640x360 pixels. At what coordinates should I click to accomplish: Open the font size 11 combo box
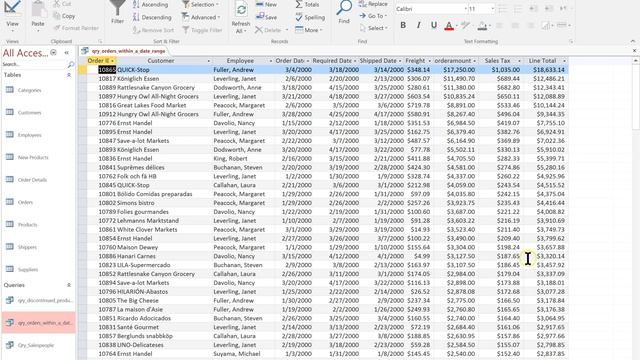[481, 9]
